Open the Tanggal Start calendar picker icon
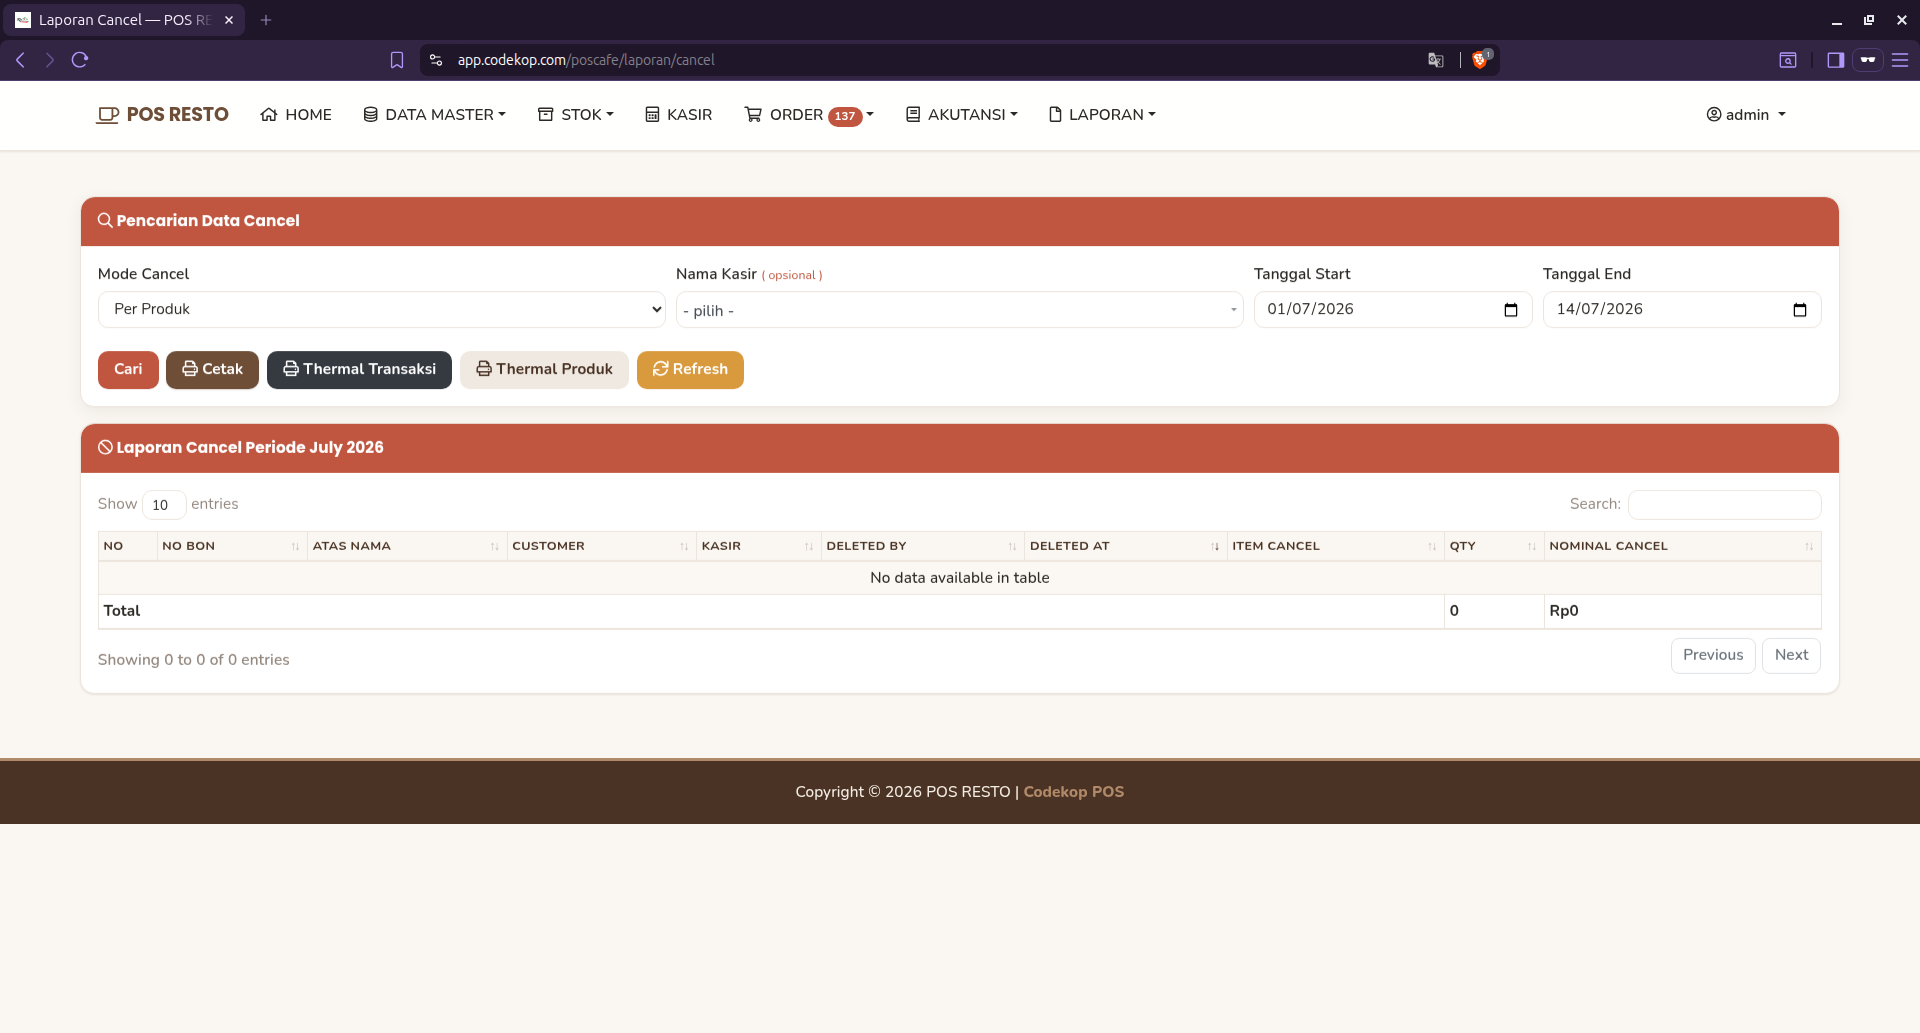This screenshot has height=1033, width=1920. click(1510, 310)
